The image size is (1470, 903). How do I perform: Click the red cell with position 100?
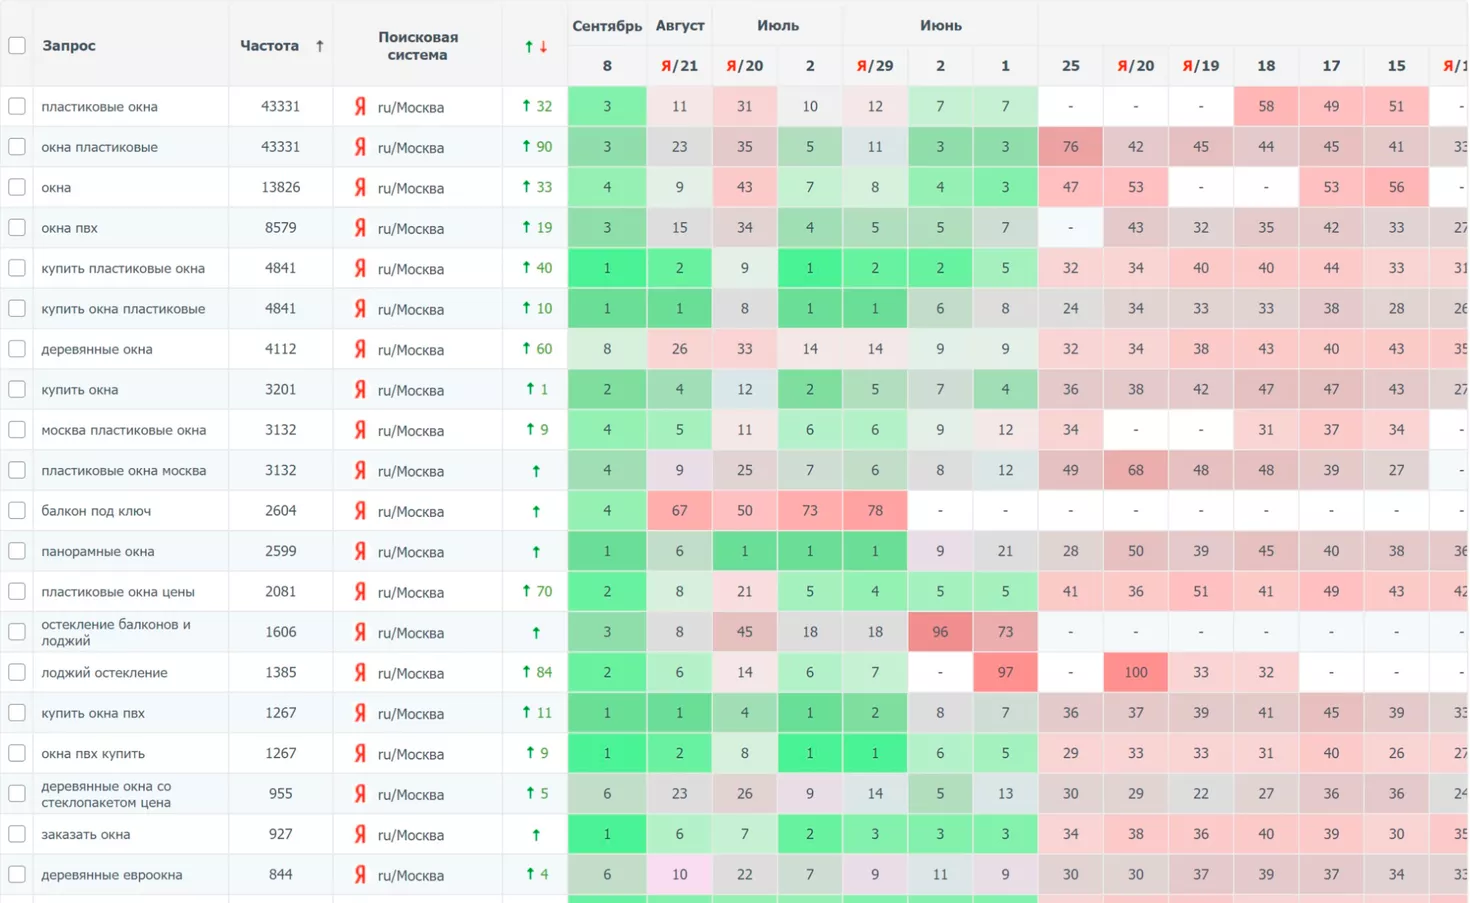pos(1135,673)
